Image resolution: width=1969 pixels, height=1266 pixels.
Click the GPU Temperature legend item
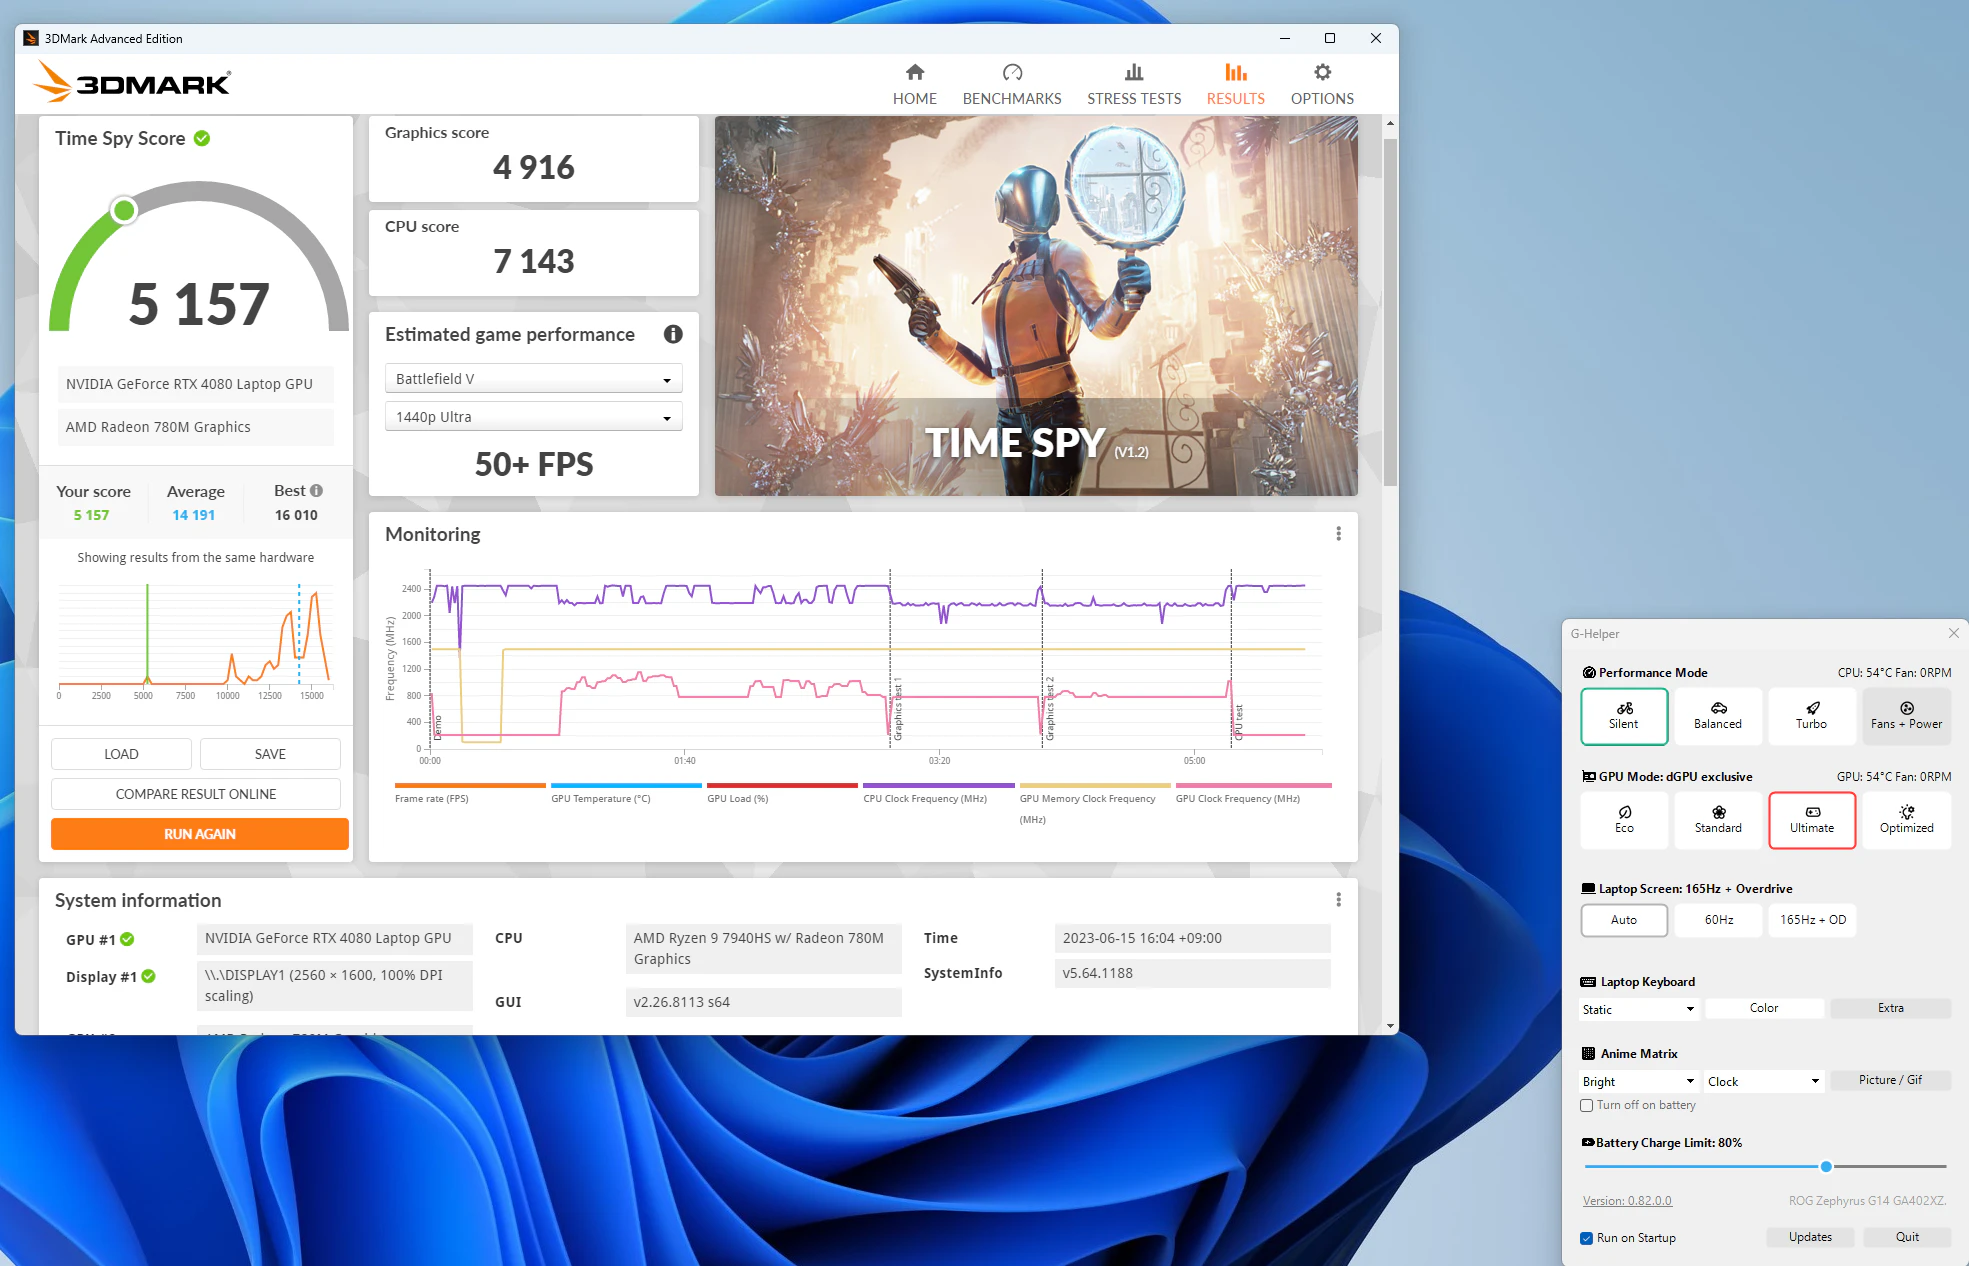[x=626, y=793]
